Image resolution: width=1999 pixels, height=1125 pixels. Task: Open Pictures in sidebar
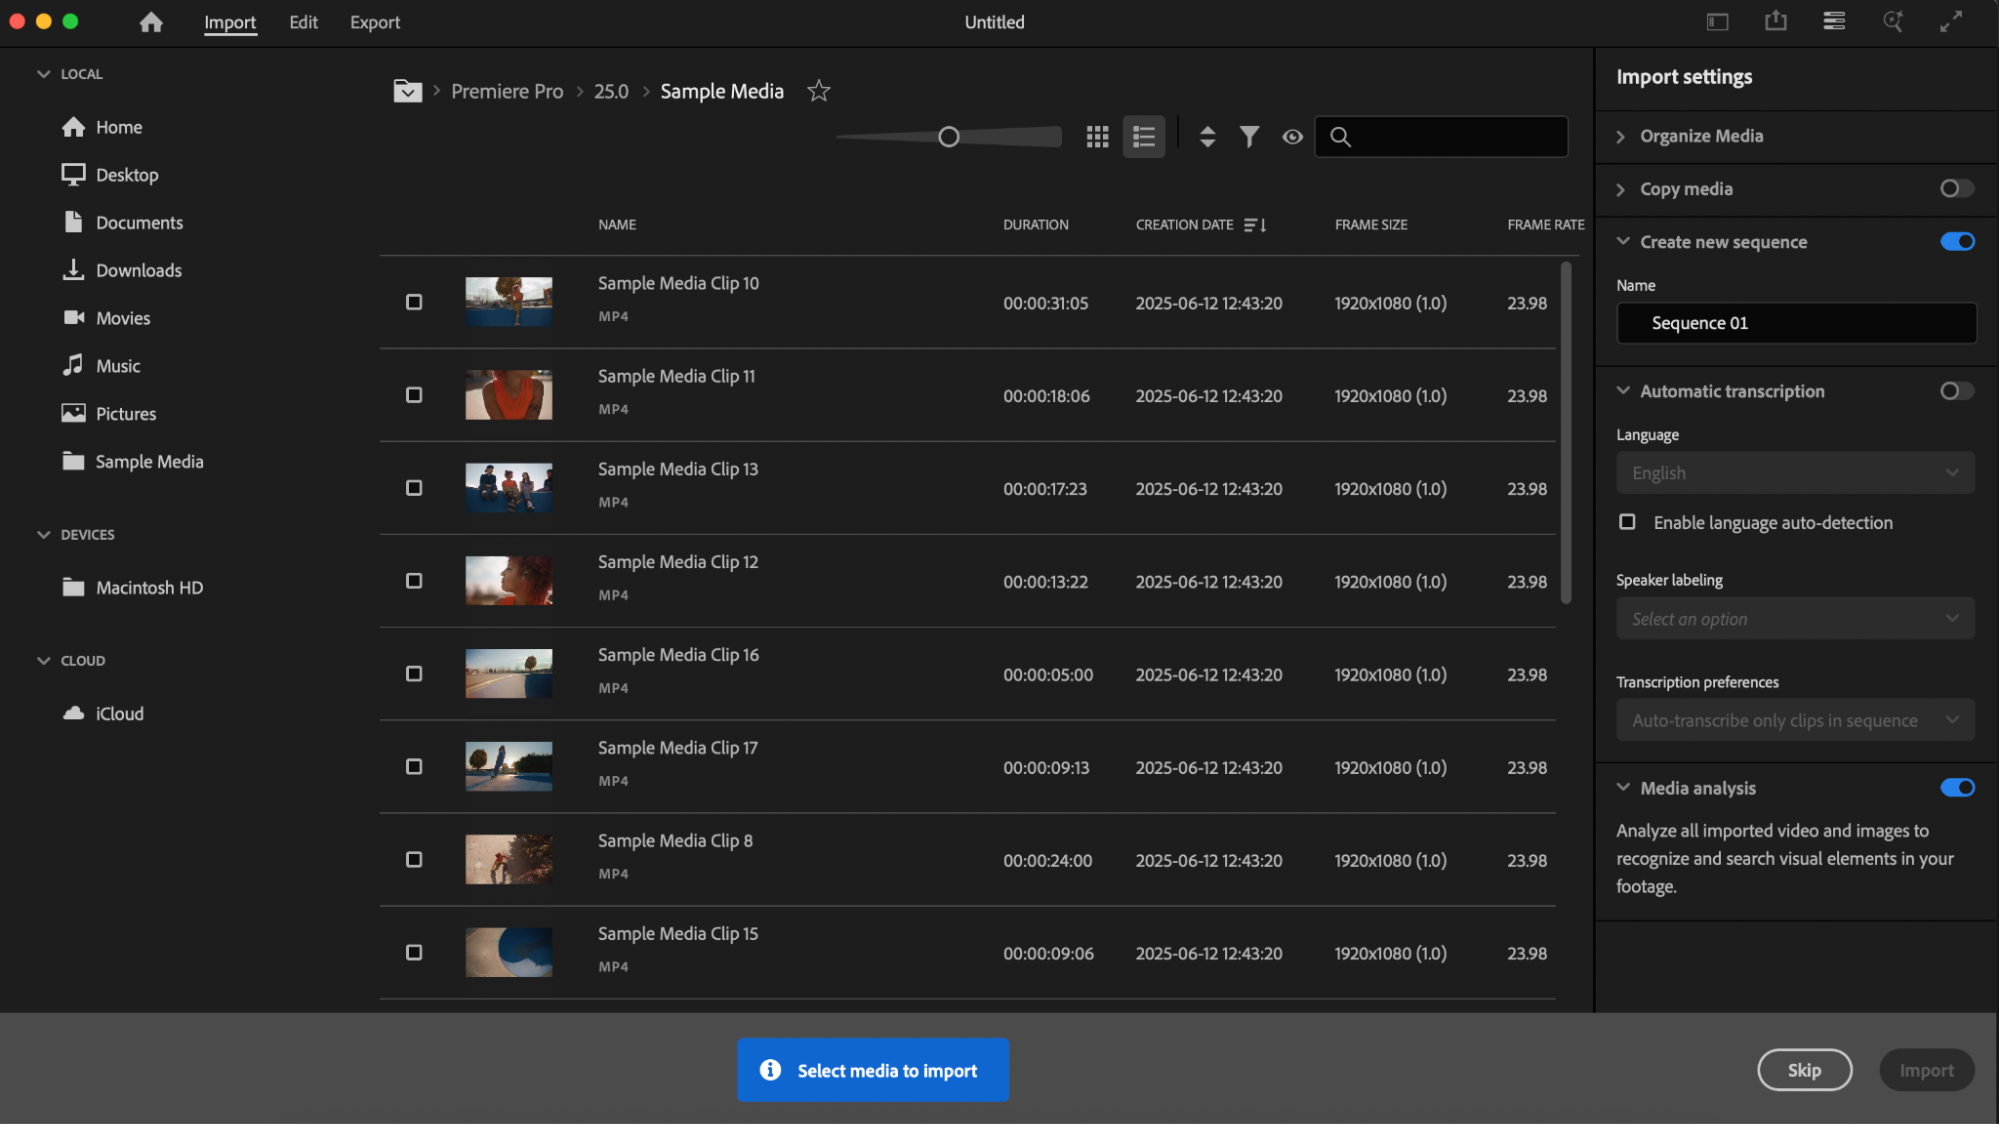coord(109,413)
